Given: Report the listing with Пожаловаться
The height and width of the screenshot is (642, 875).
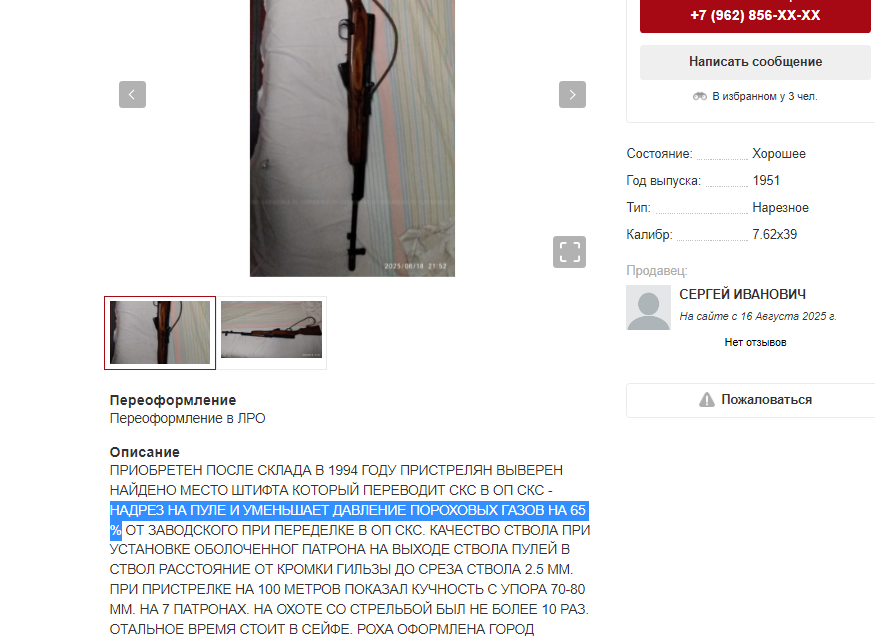Looking at the screenshot, I should [755, 400].
